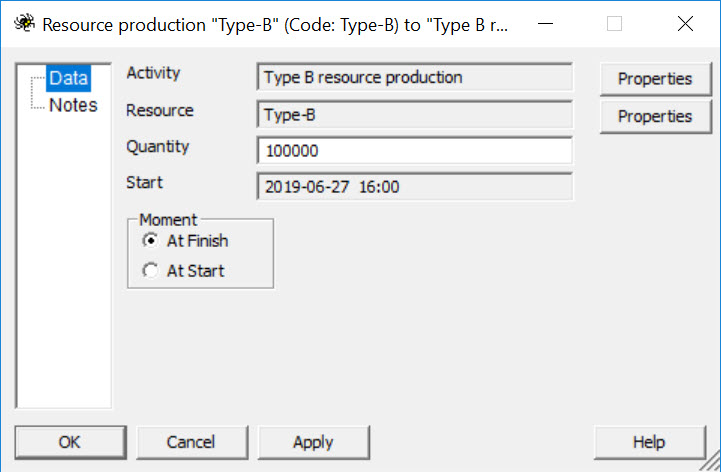This screenshot has height=472, width=721.
Task: Click the maximize button in the title bar
Action: point(614,24)
